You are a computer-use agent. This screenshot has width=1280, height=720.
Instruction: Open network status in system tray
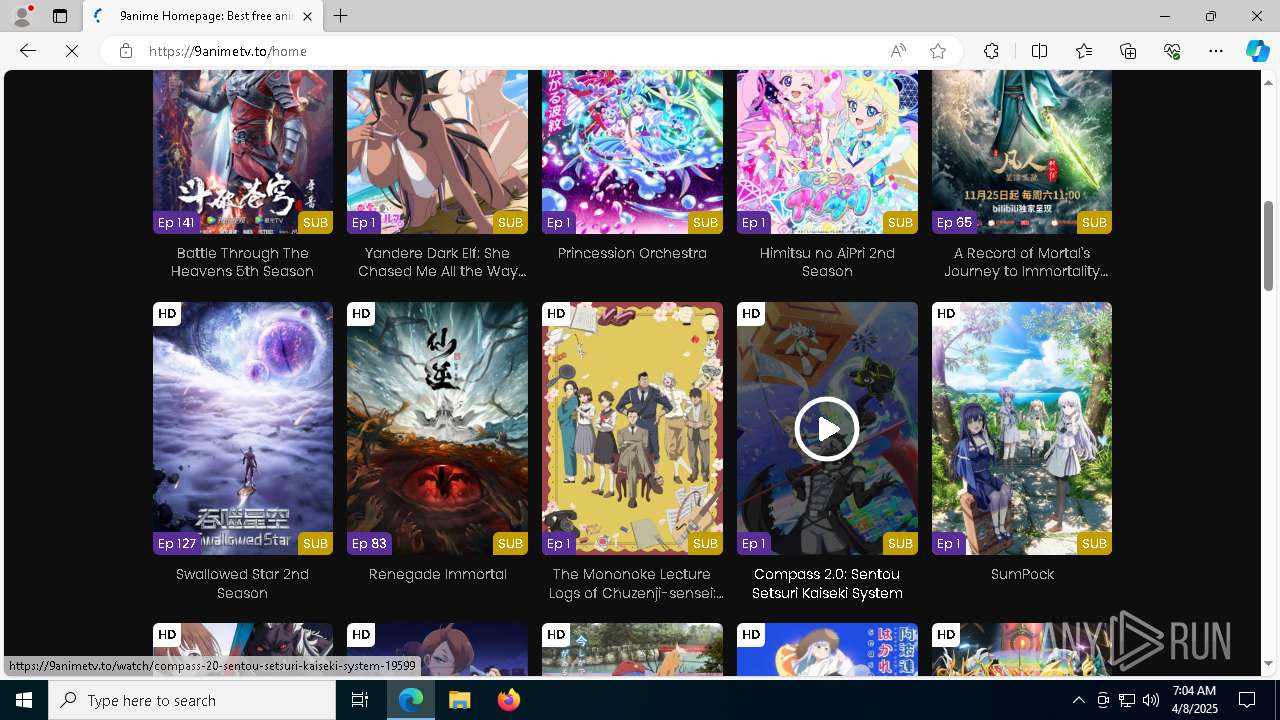(x=1127, y=700)
